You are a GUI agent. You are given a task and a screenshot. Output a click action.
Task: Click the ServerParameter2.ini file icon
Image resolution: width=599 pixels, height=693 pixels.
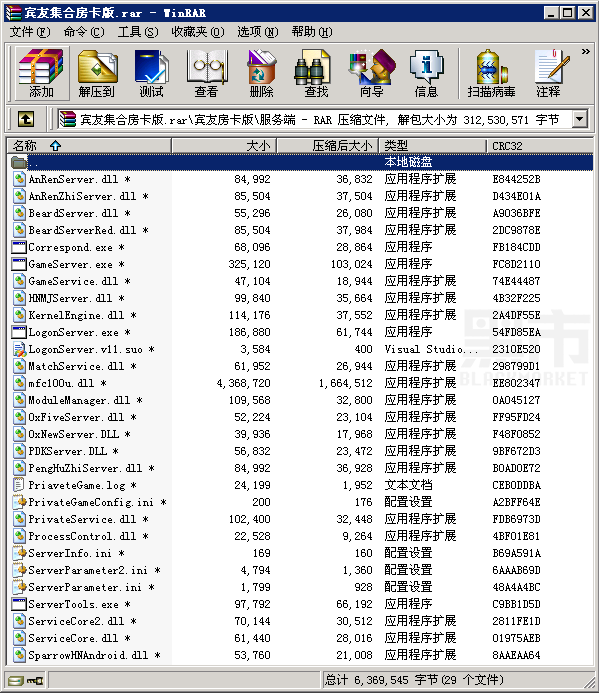point(19,570)
